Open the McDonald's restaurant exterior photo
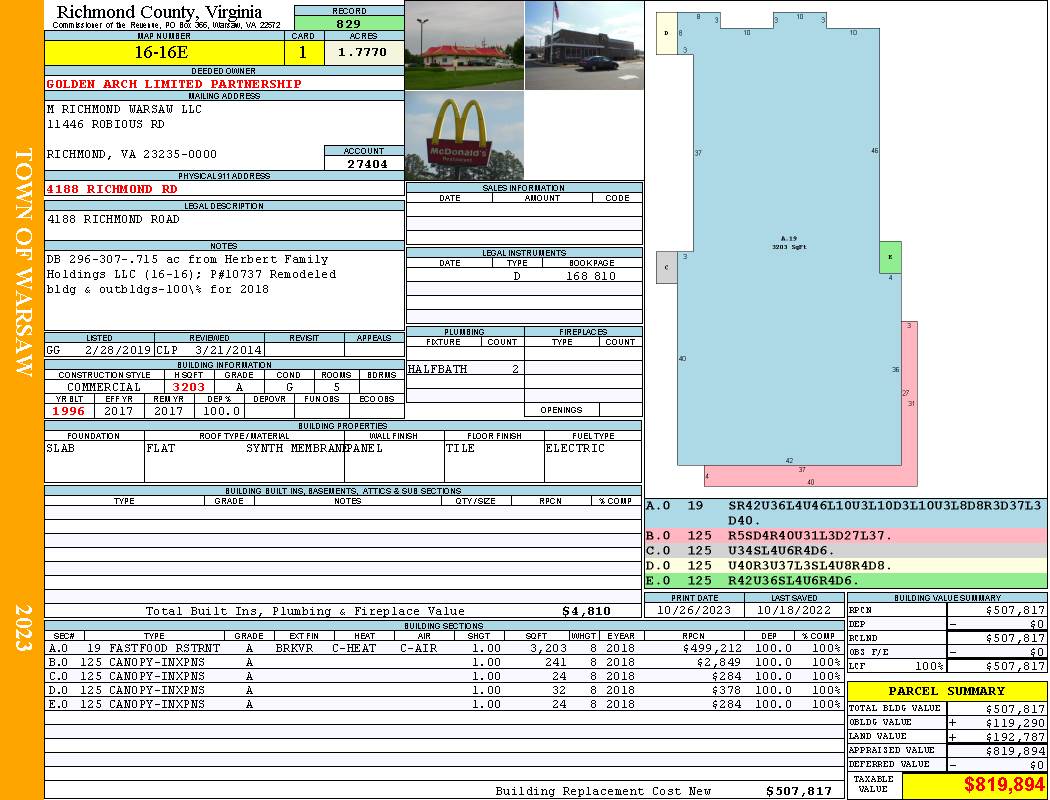This screenshot has width=1050, height=800. 464,45
